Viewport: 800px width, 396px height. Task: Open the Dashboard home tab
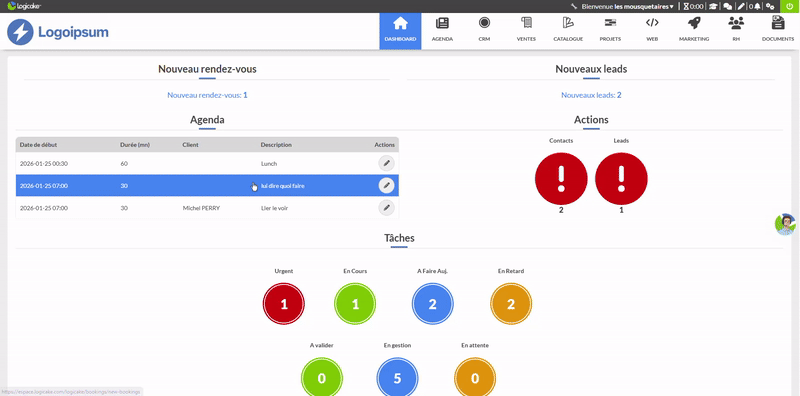400,31
